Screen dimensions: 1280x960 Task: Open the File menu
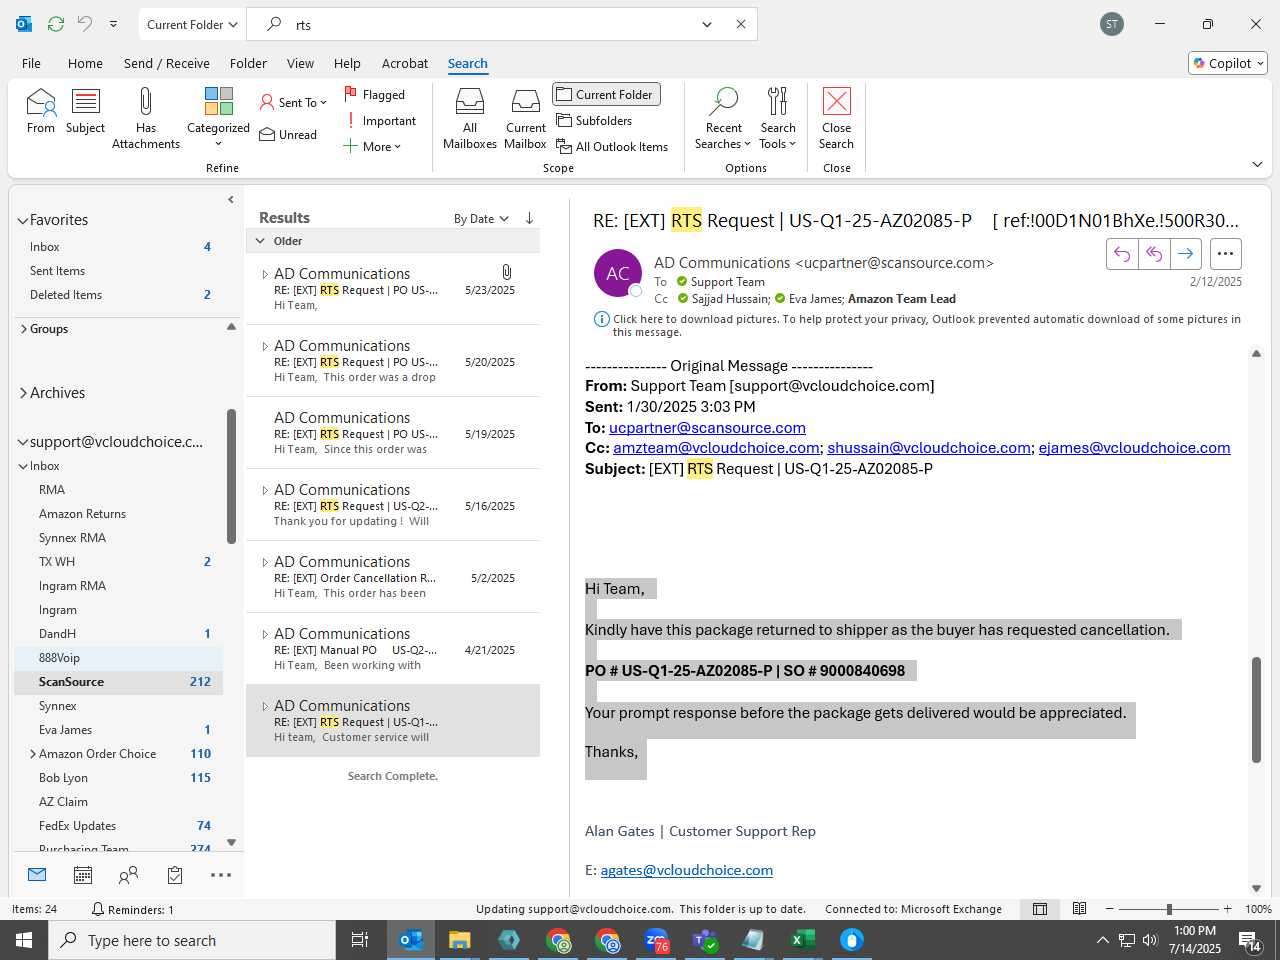31,63
